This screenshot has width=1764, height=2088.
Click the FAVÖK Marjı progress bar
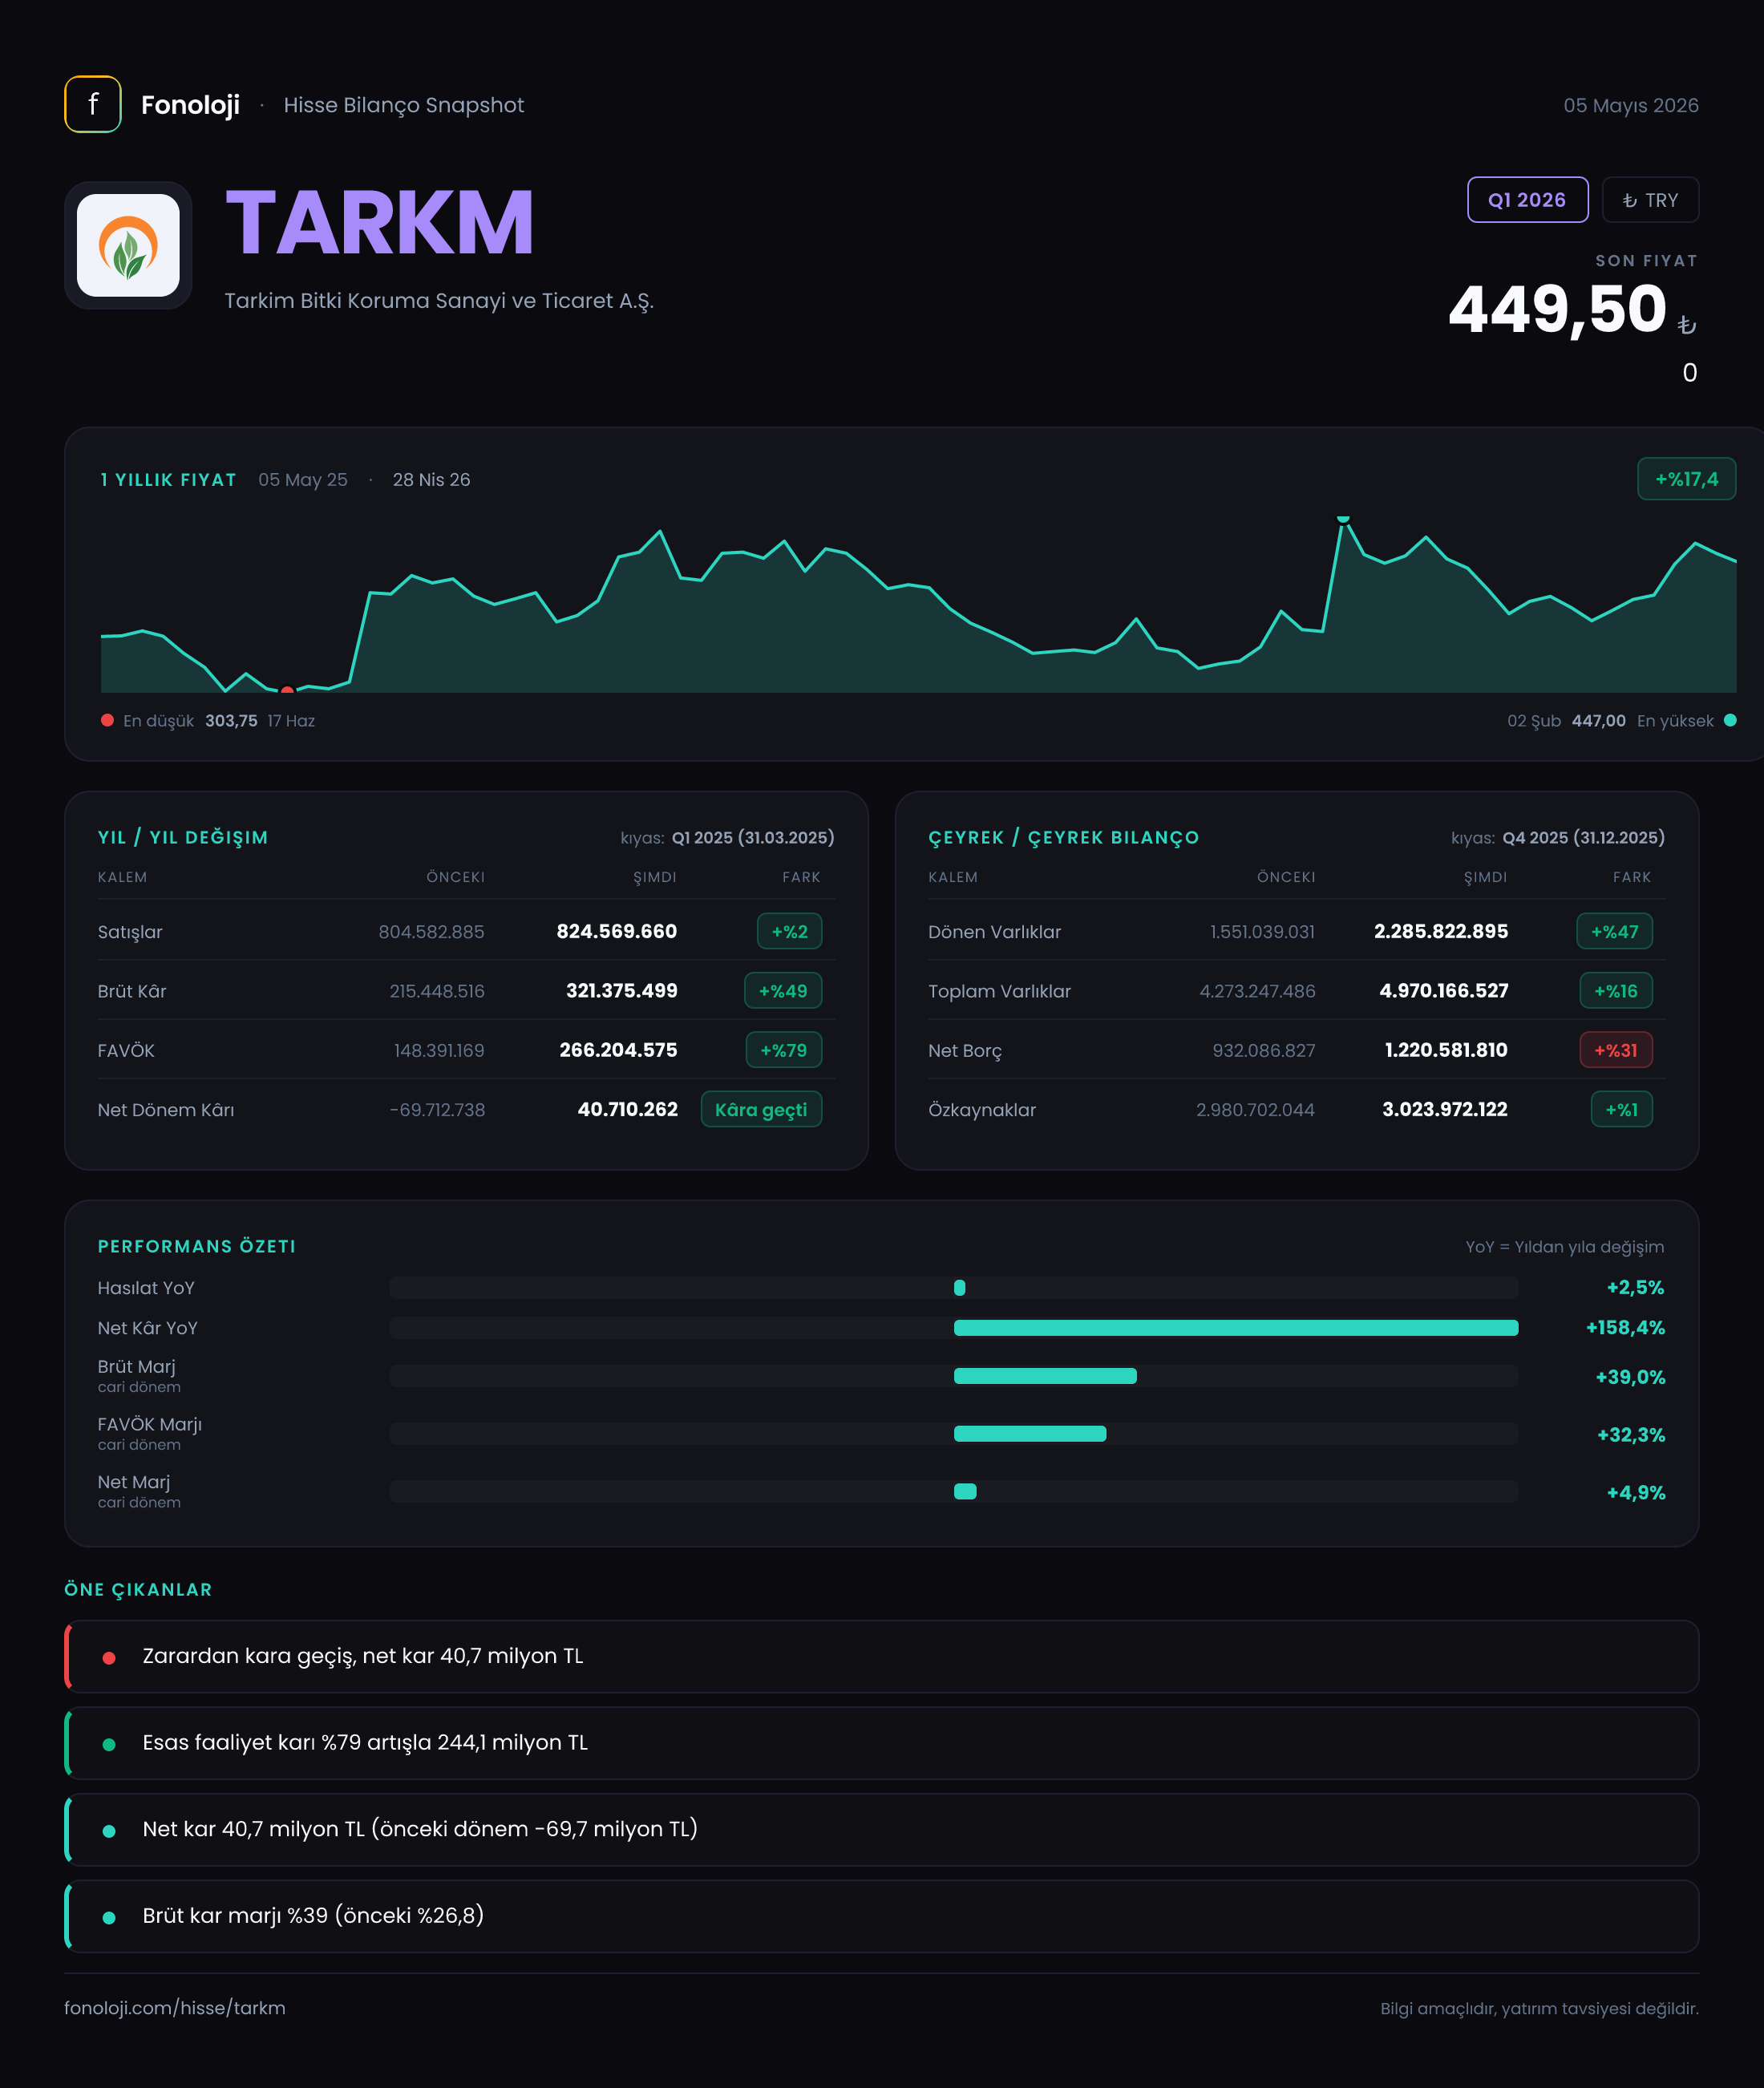pos(954,1434)
